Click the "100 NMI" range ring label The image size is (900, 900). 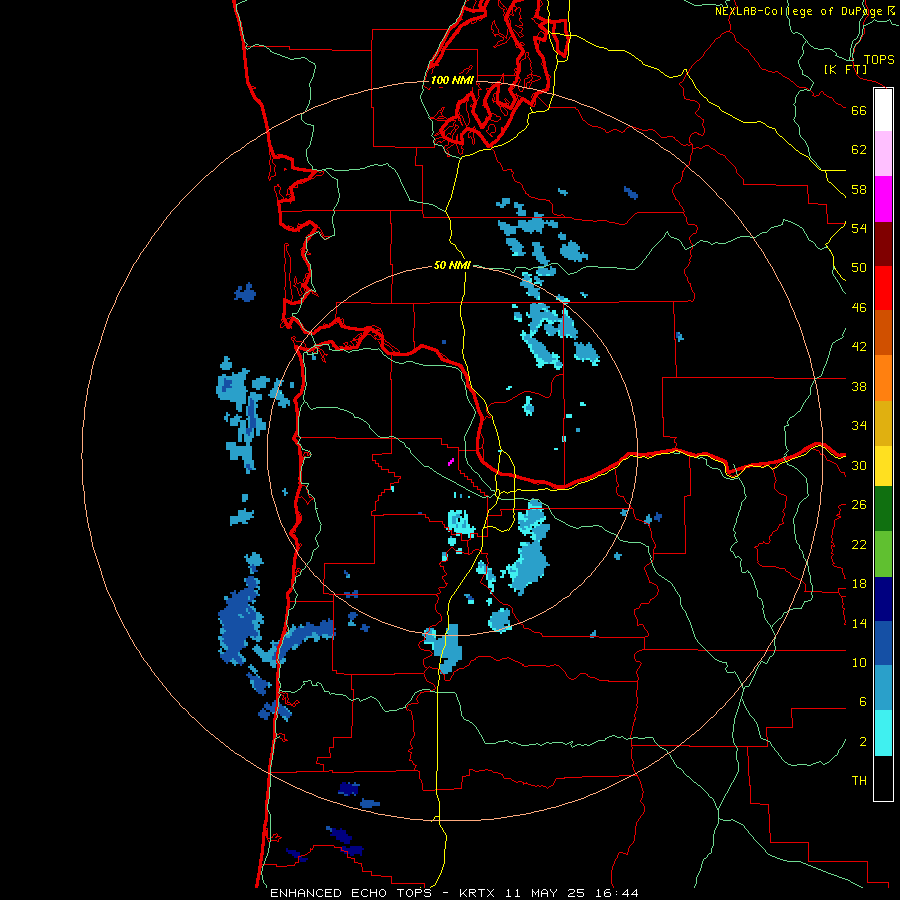(x=452, y=80)
